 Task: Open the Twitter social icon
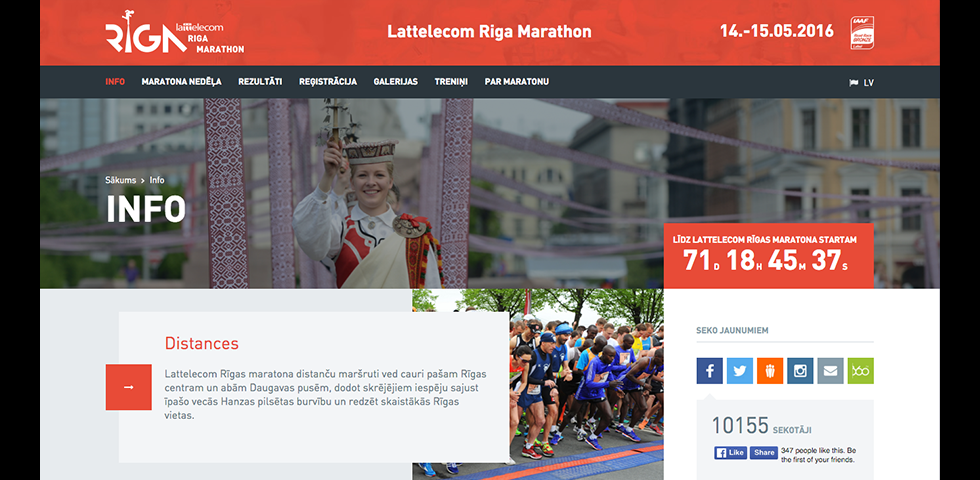(739, 371)
